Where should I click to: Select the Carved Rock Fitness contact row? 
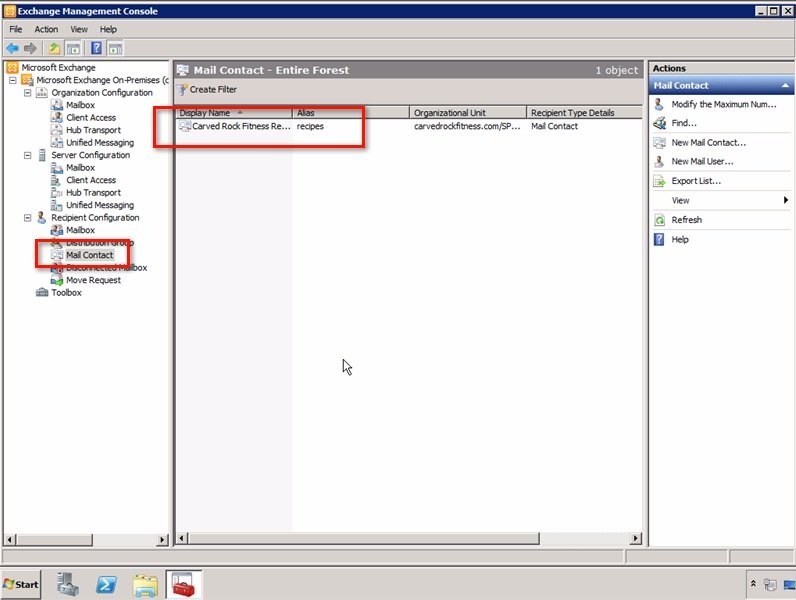point(409,126)
